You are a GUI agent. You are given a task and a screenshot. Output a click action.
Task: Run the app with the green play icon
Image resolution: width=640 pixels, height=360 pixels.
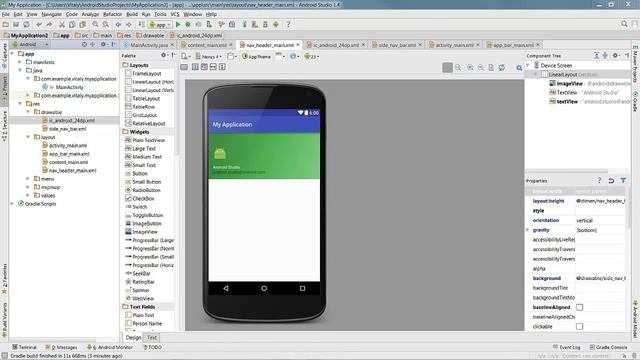(x=178, y=25)
